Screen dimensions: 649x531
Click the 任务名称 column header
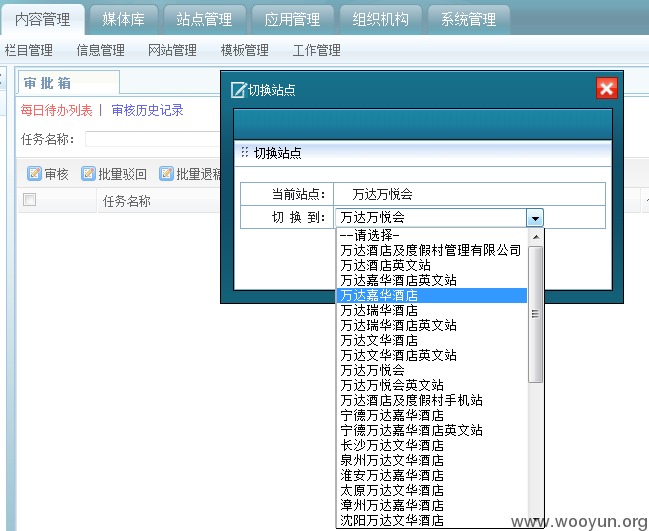pos(127,201)
